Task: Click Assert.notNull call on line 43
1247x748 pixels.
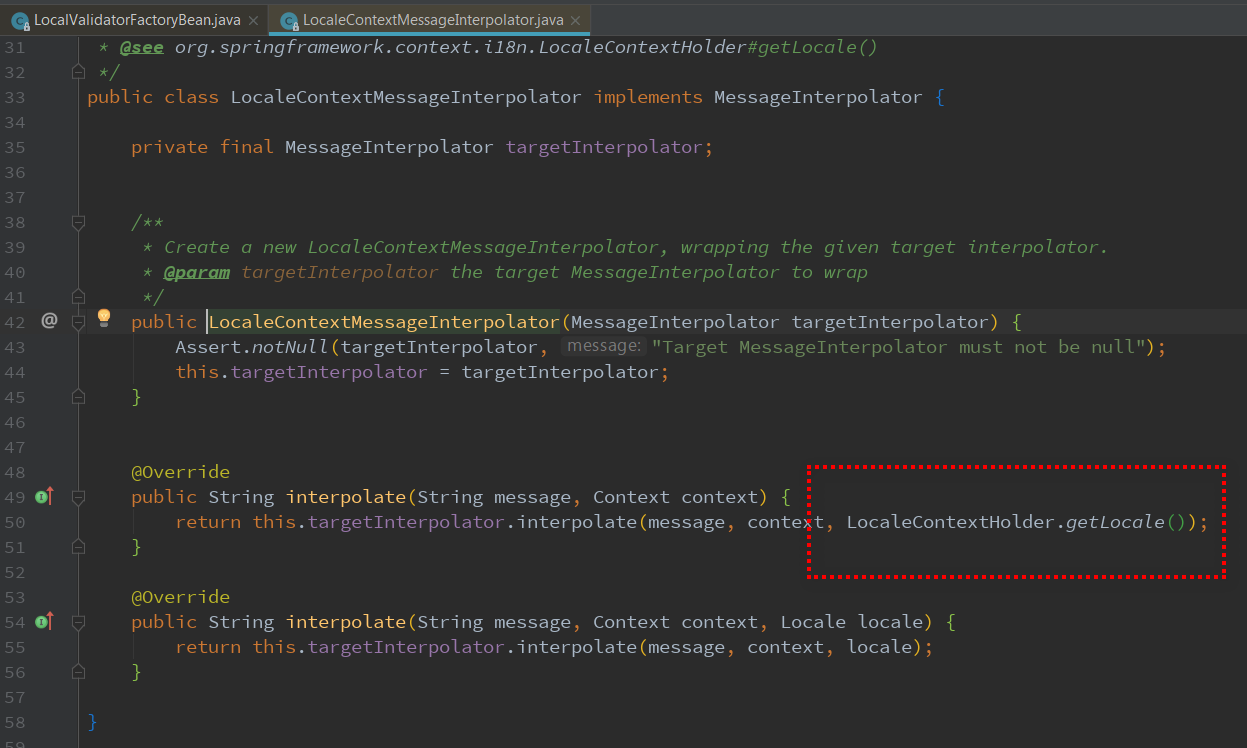Action: tap(253, 347)
